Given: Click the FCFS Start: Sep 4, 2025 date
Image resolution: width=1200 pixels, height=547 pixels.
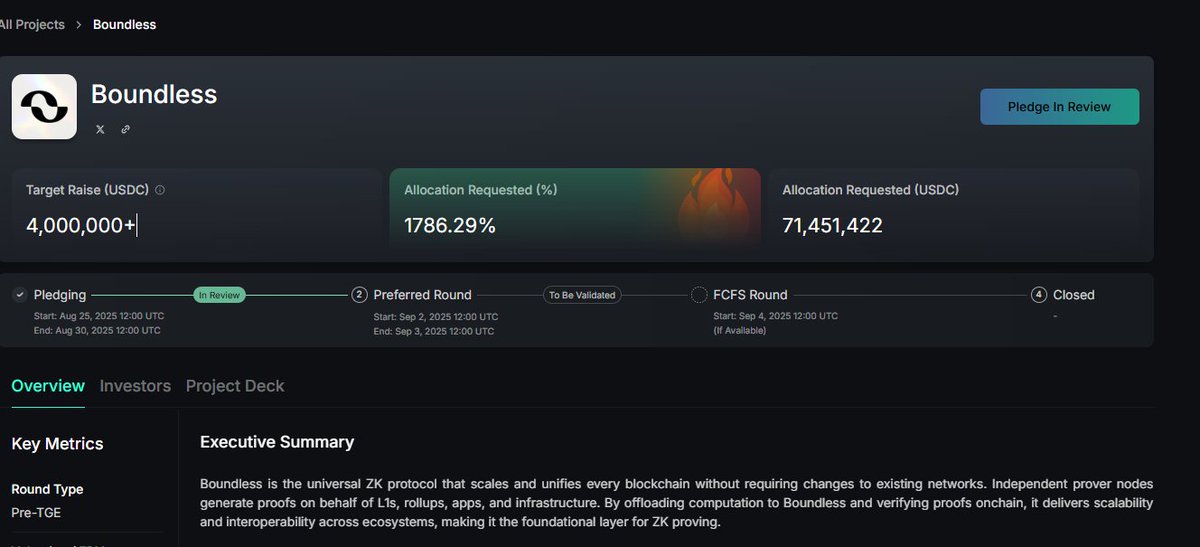Looking at the screenshot, I should [775, 316].
